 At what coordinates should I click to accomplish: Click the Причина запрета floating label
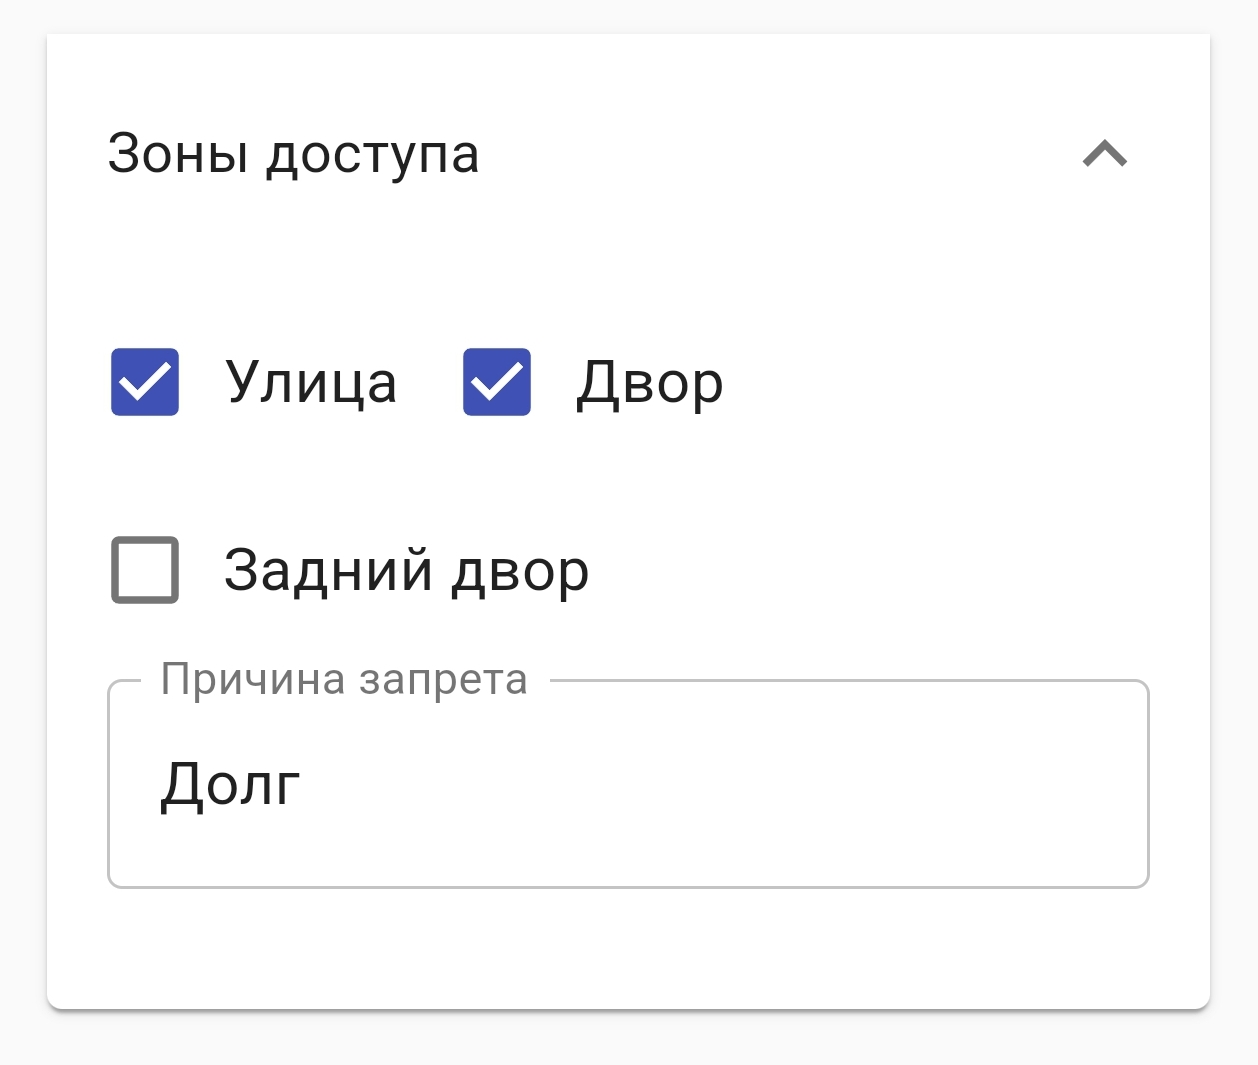coord(344,680)
